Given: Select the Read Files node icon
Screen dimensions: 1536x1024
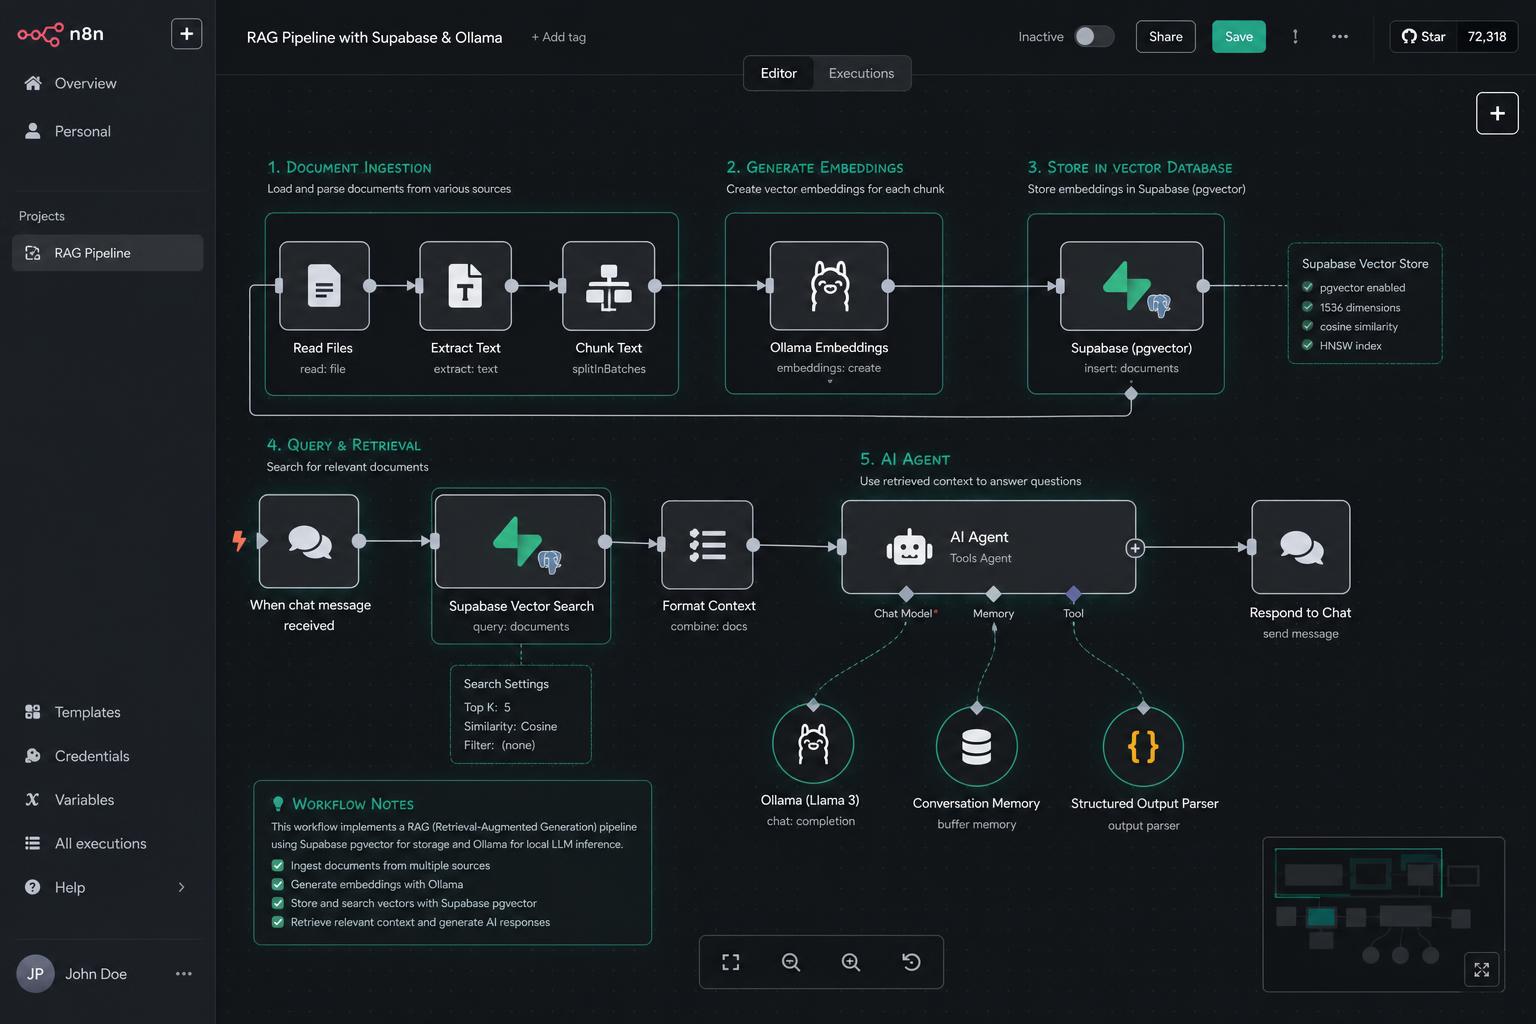Looking at the screenshot, I should pyautogui.click(x=324, y=286).
